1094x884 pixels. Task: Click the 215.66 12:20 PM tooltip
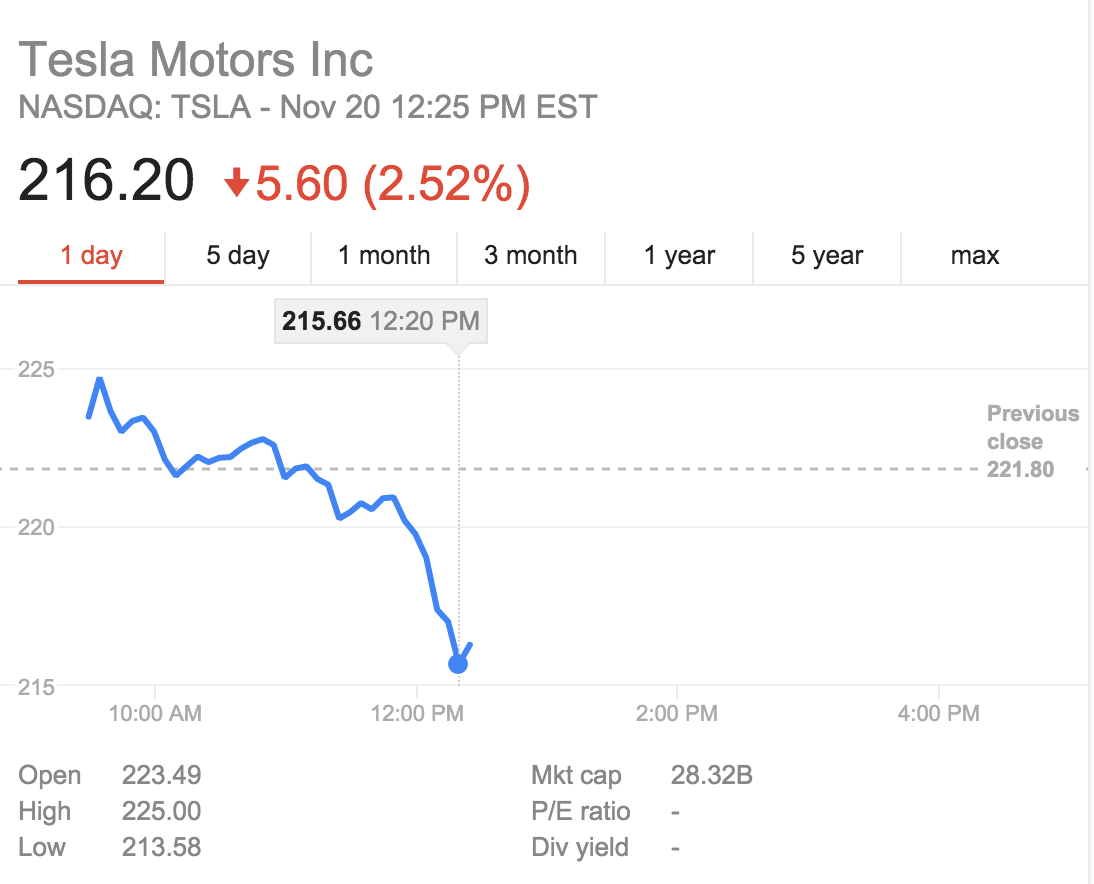point(381,322)
